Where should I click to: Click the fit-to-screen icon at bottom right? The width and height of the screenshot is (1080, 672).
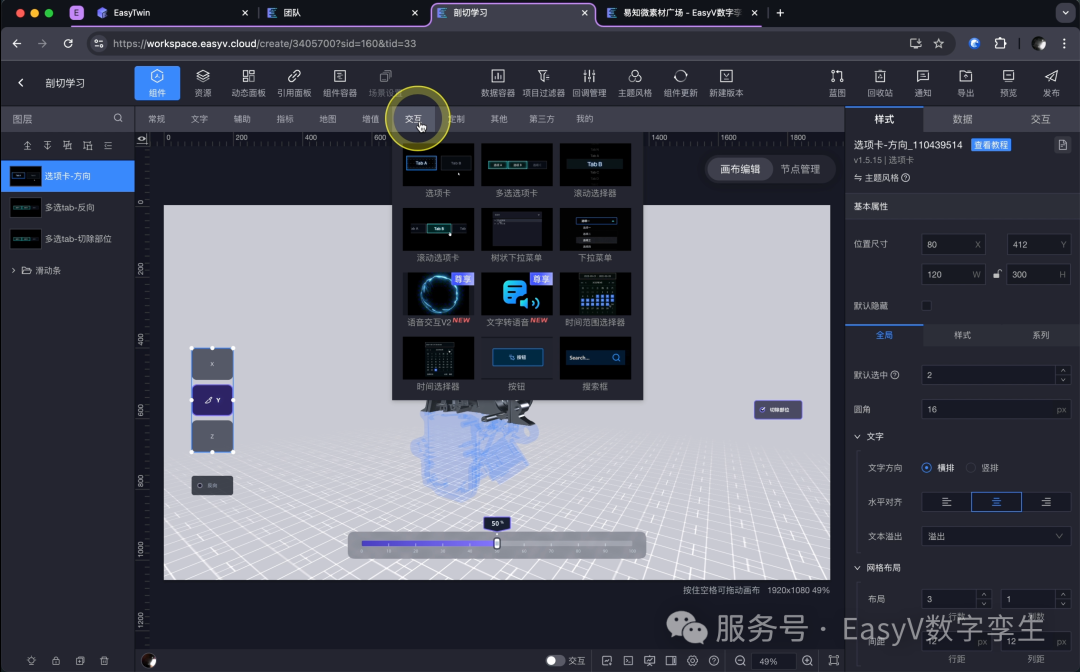(x=833, y=660)
